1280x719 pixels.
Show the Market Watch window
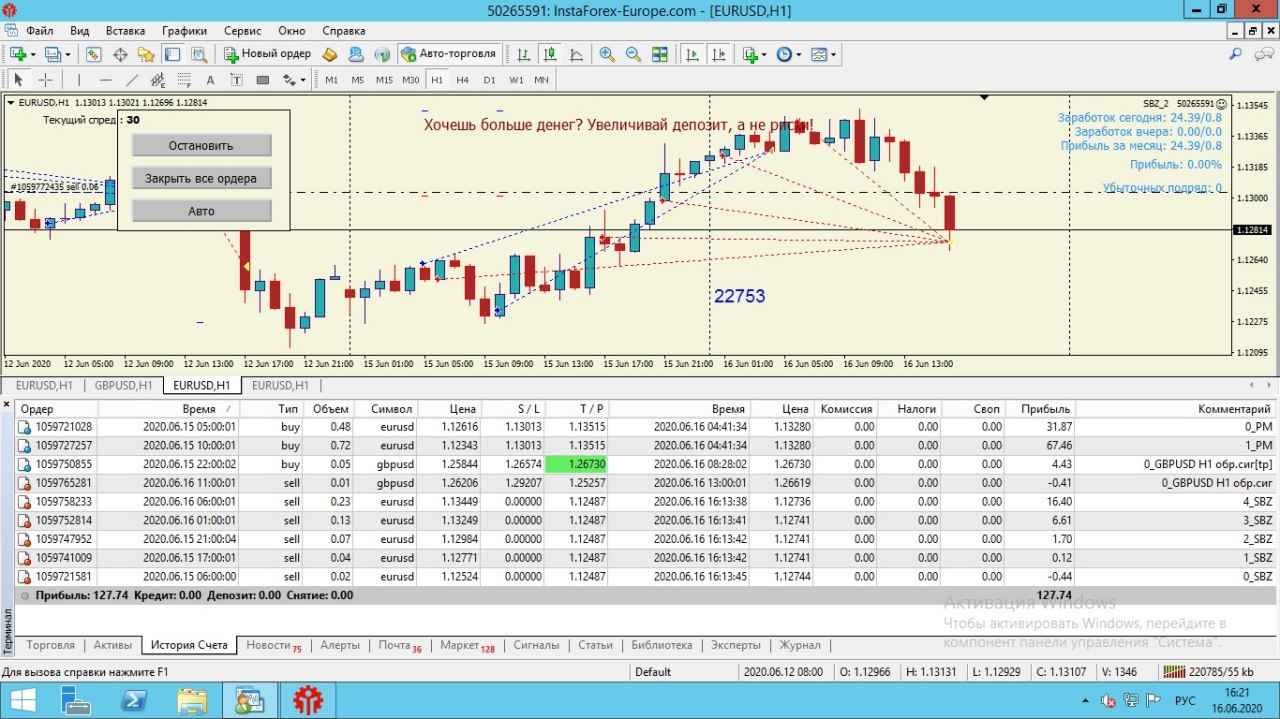(93, 54)
